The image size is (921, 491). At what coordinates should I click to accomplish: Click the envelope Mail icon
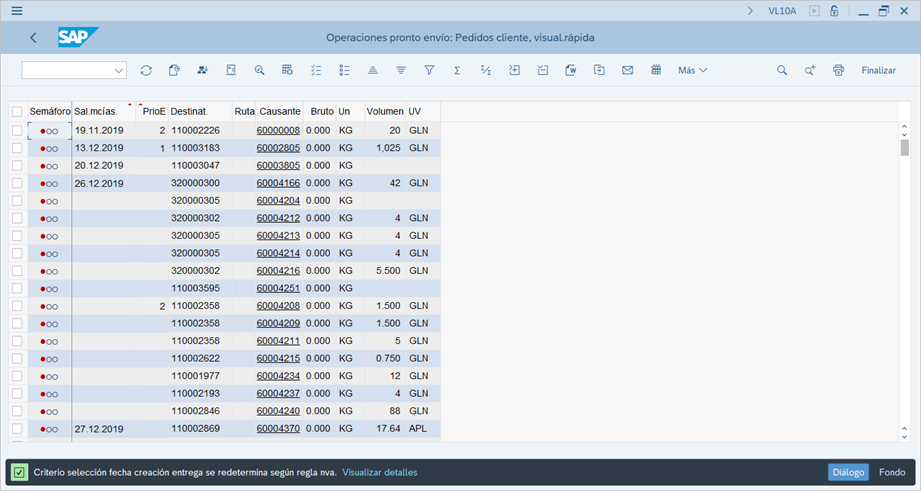pos(627,71)
